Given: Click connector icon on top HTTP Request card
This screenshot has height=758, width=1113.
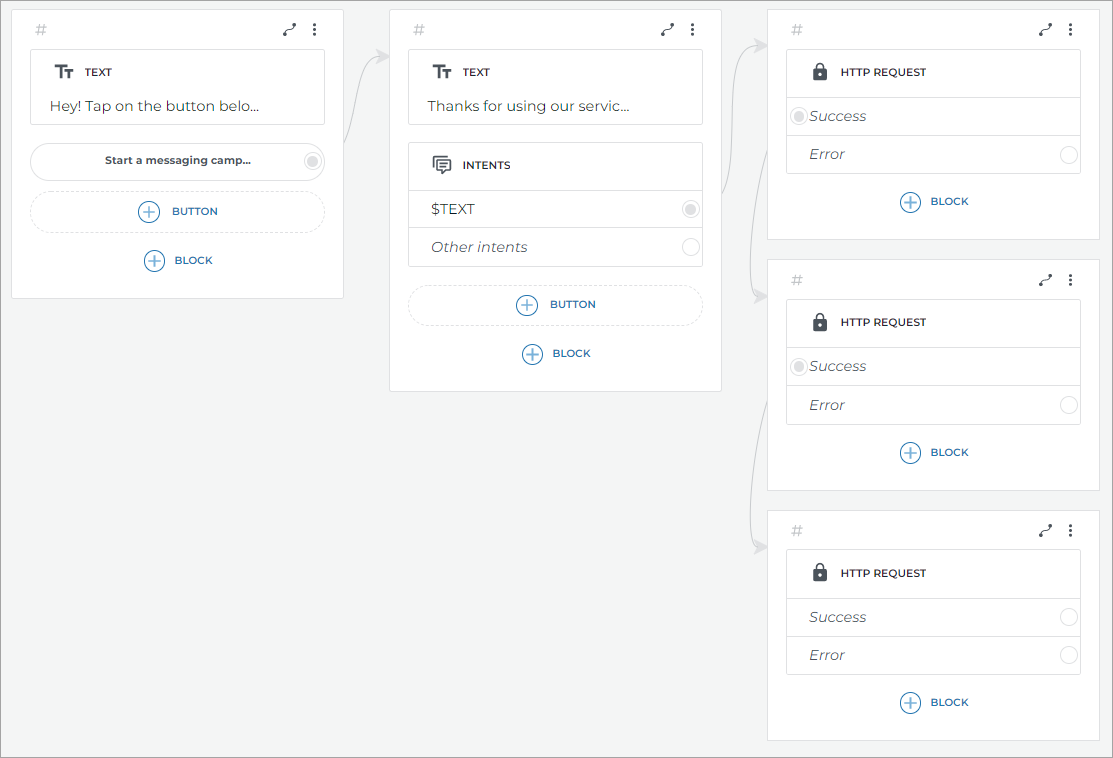Looking at the screenshot, I should (1046, 30).
